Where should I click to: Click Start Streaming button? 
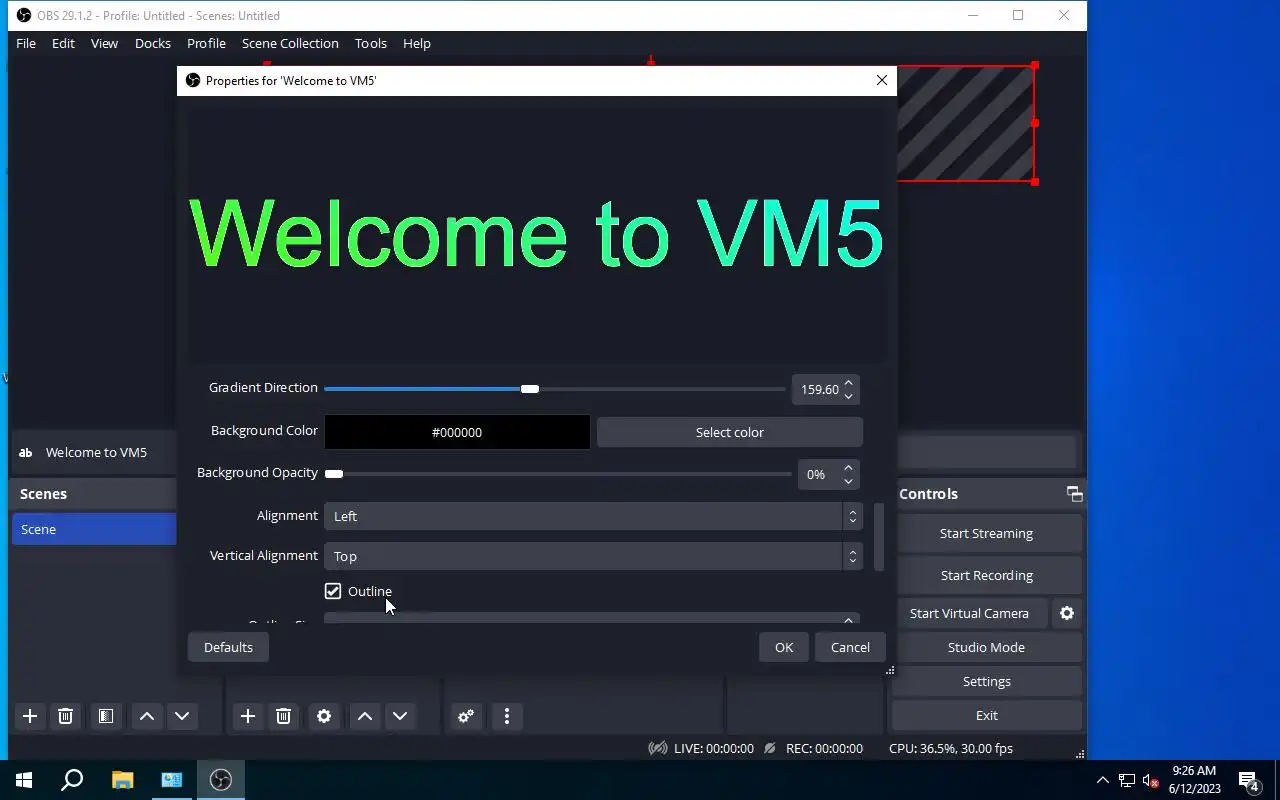coord(986,533)
